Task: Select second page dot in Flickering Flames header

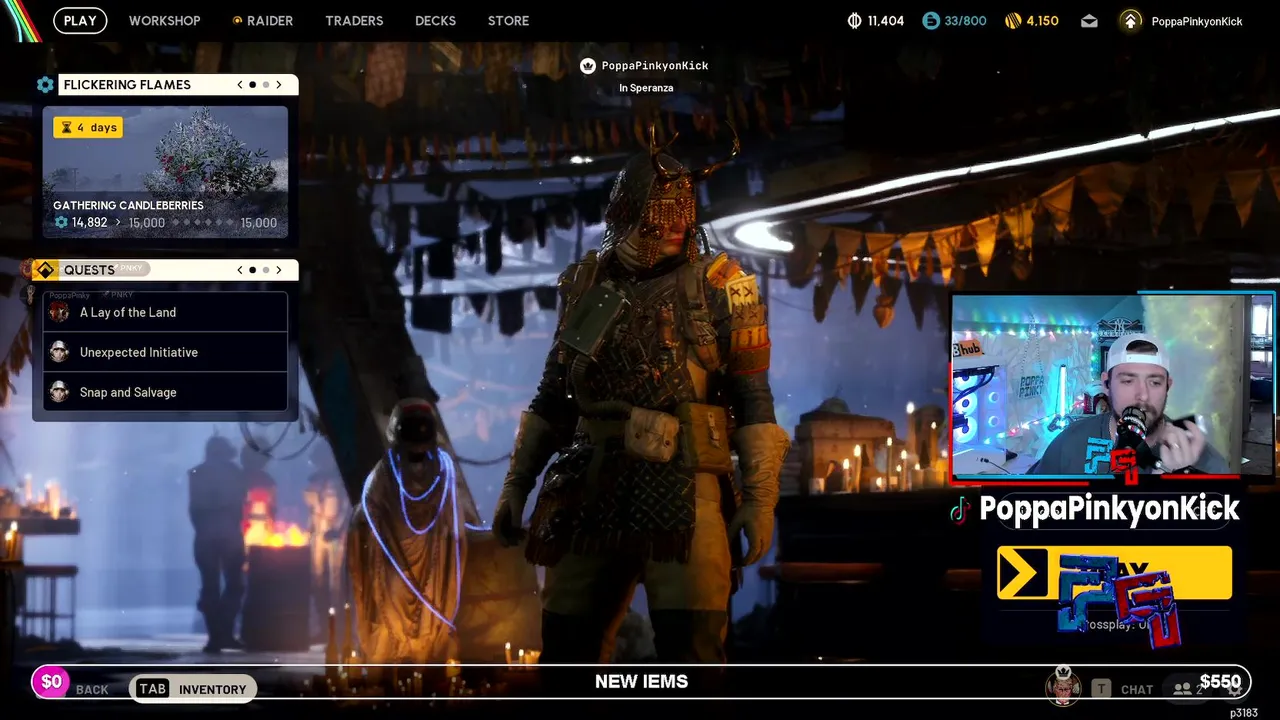Action: coord(266,85)
